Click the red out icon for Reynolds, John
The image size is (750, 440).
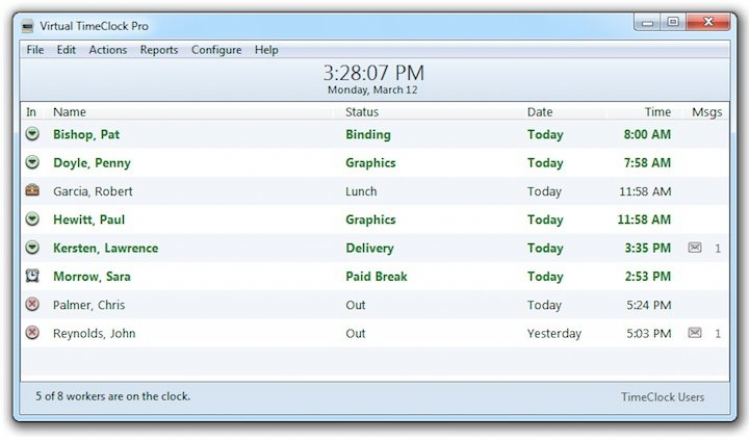click(x=32, y=332)
